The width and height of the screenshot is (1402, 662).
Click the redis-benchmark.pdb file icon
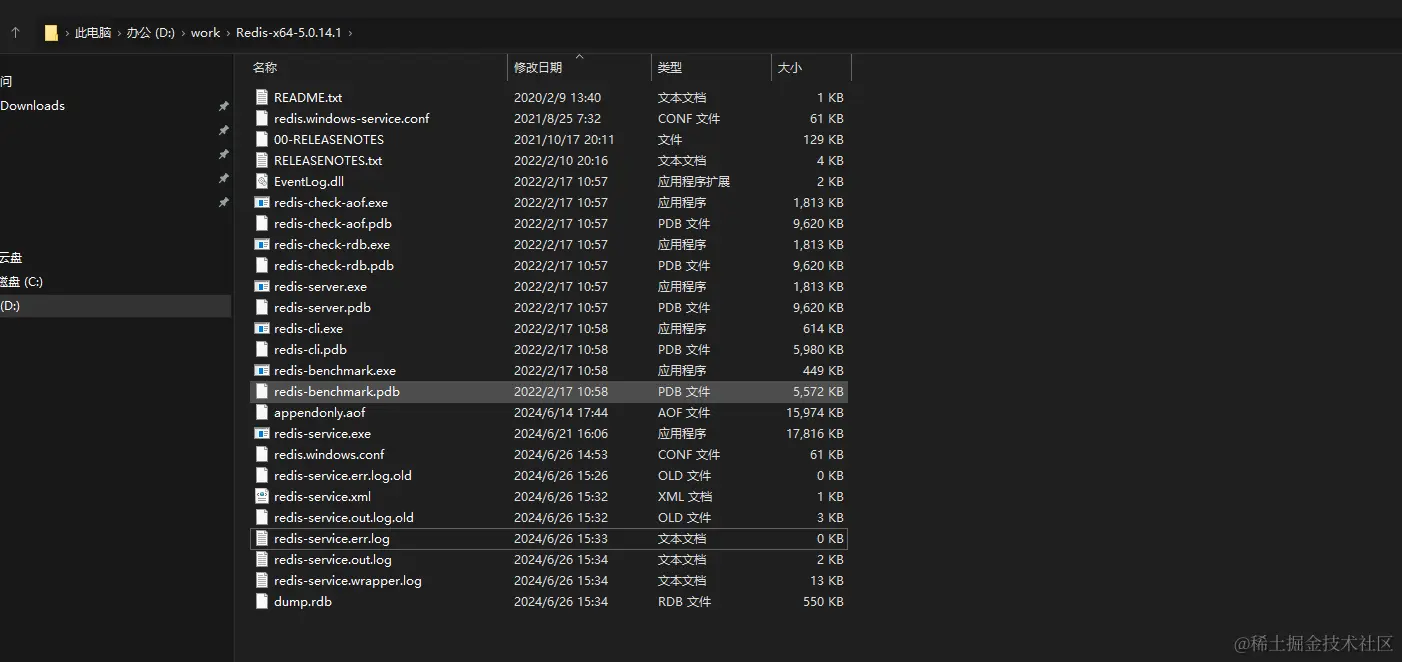click(x=262, y=391)
